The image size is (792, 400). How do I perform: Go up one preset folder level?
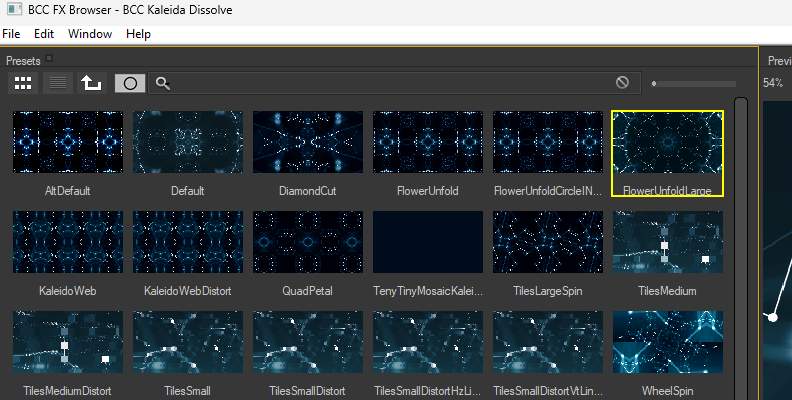[x=91, y=83]
